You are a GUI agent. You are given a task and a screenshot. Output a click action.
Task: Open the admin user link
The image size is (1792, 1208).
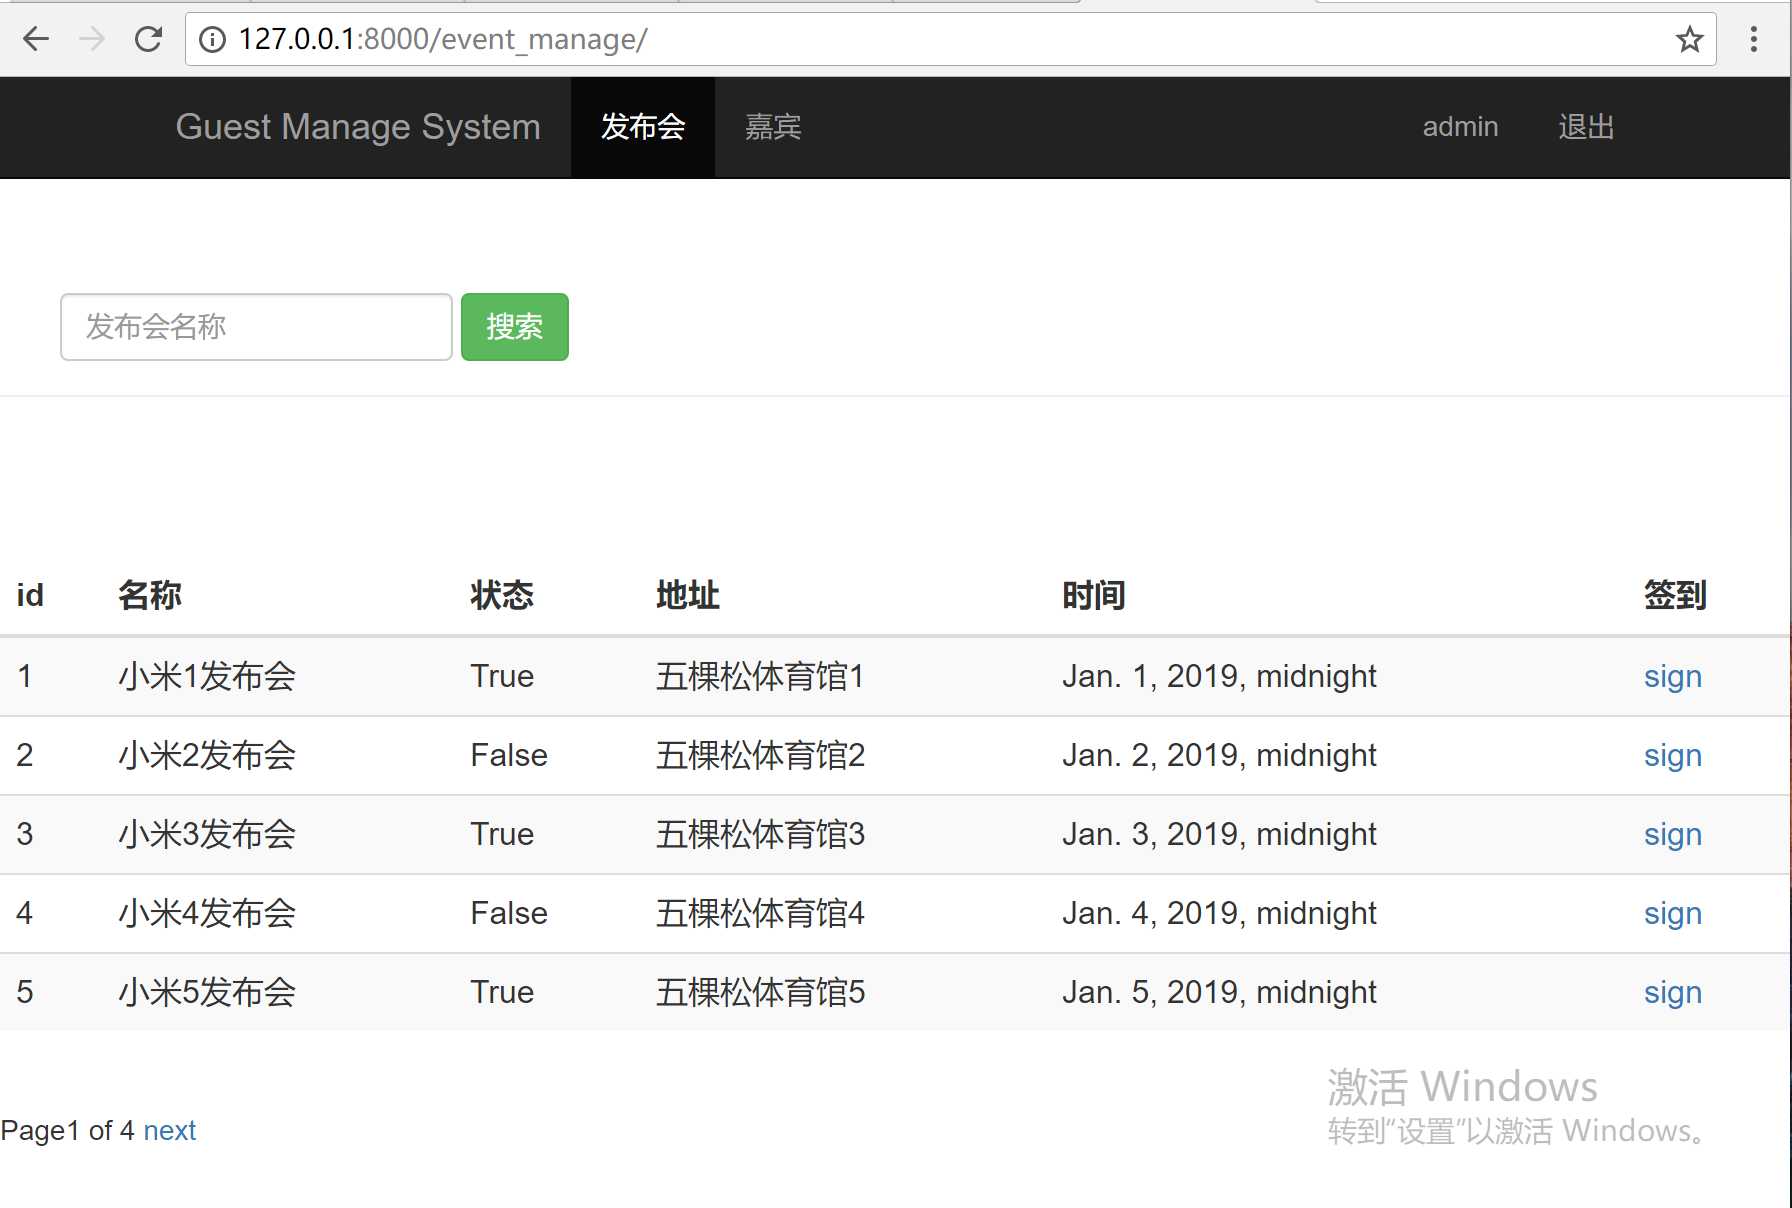pyautogui.click(x=1460, y=127)
